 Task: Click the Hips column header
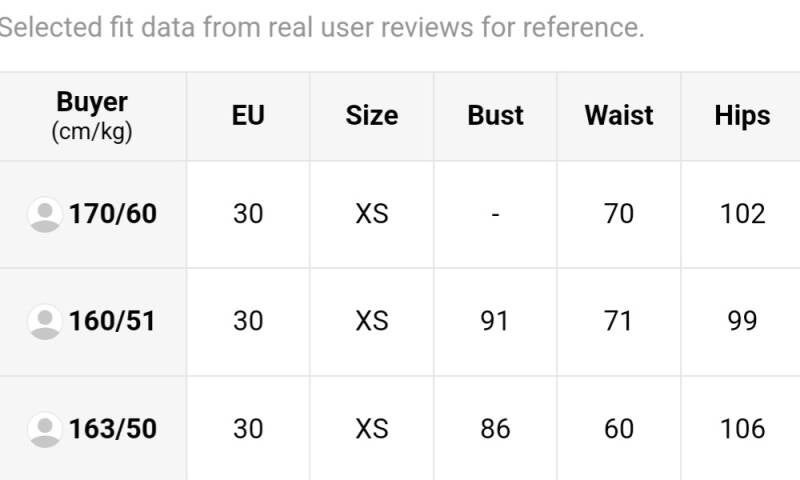[742, 116]
